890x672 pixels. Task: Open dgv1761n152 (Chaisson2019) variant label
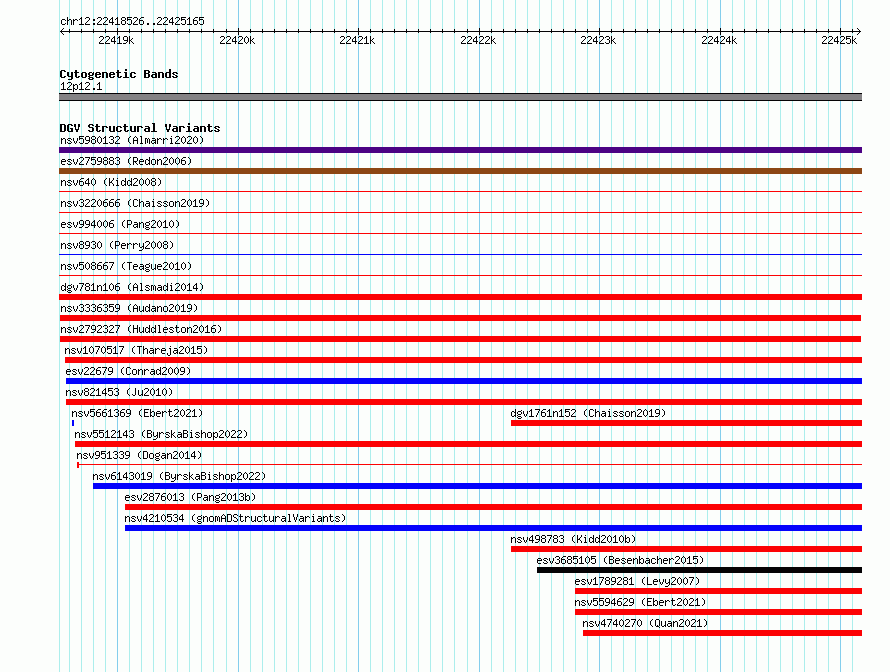(x=588, y=413)
